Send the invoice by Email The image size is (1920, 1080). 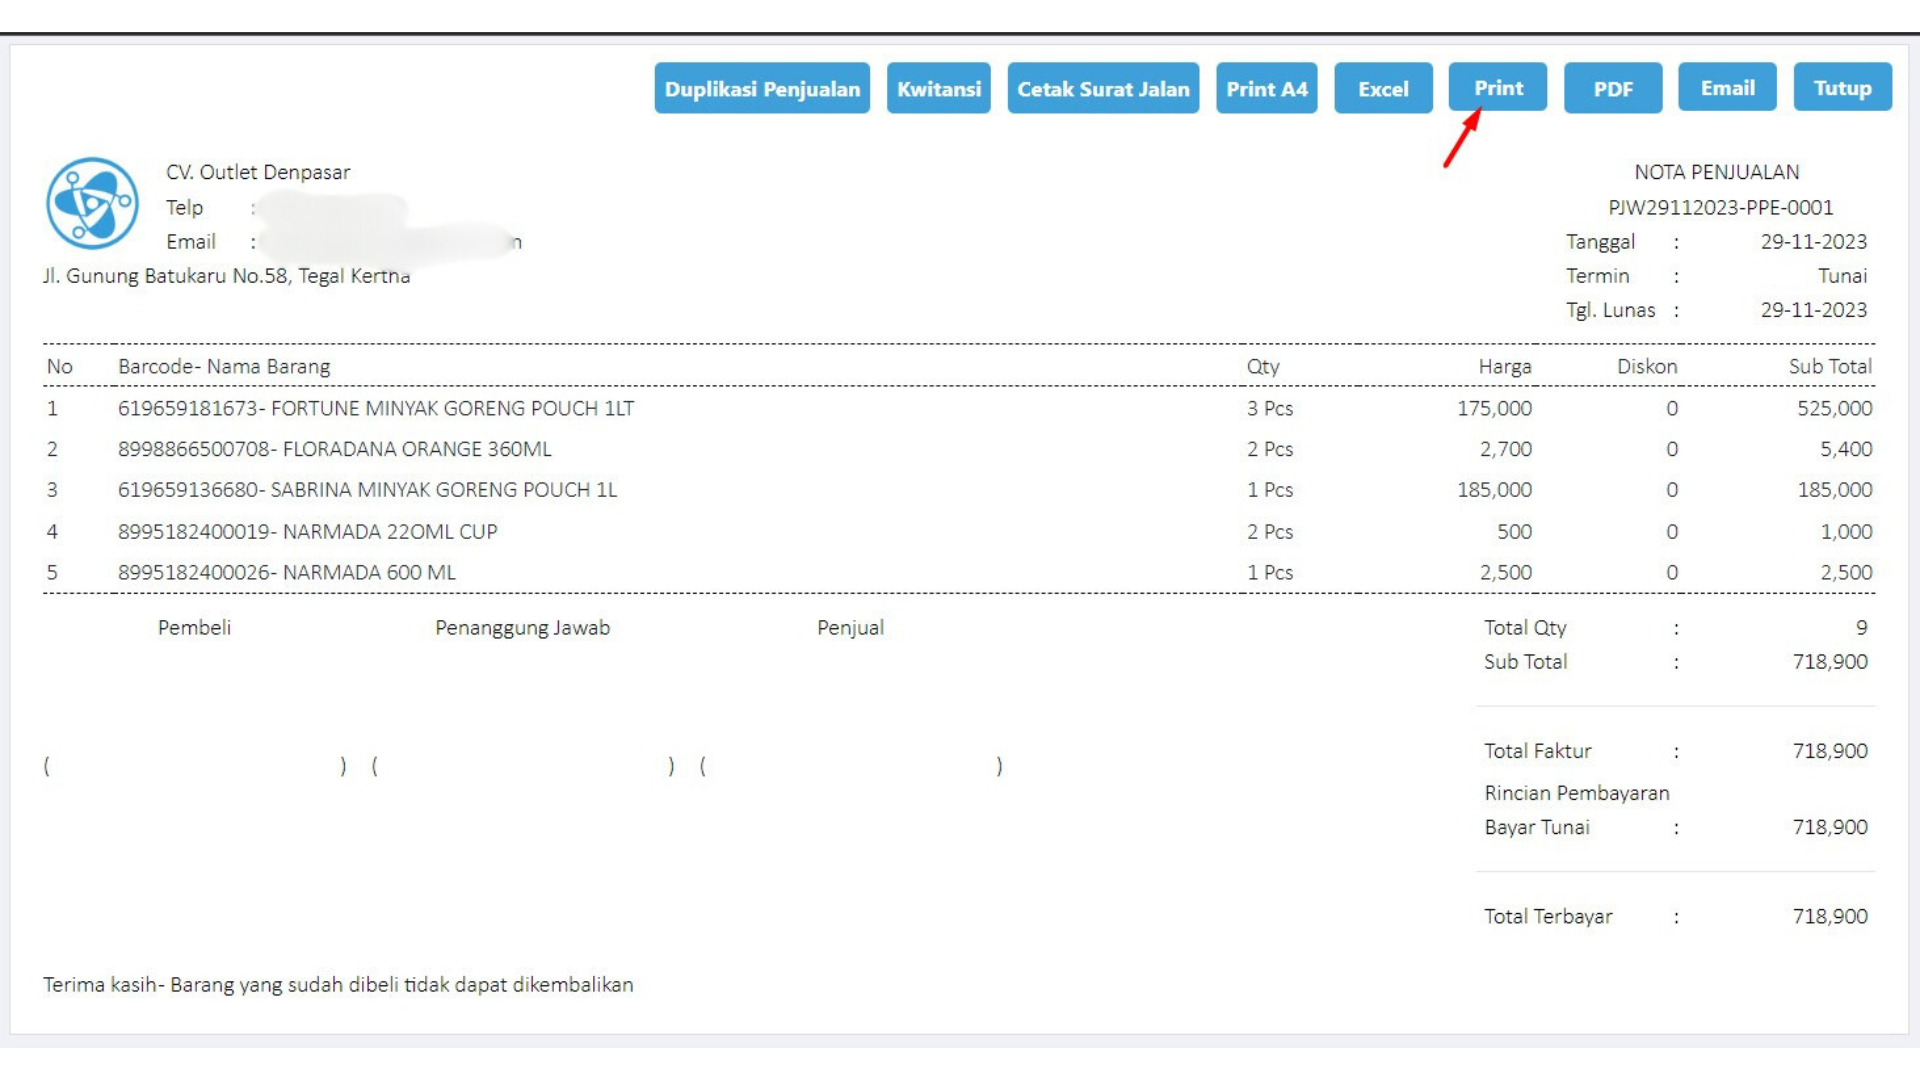[x=1727, y=87]
